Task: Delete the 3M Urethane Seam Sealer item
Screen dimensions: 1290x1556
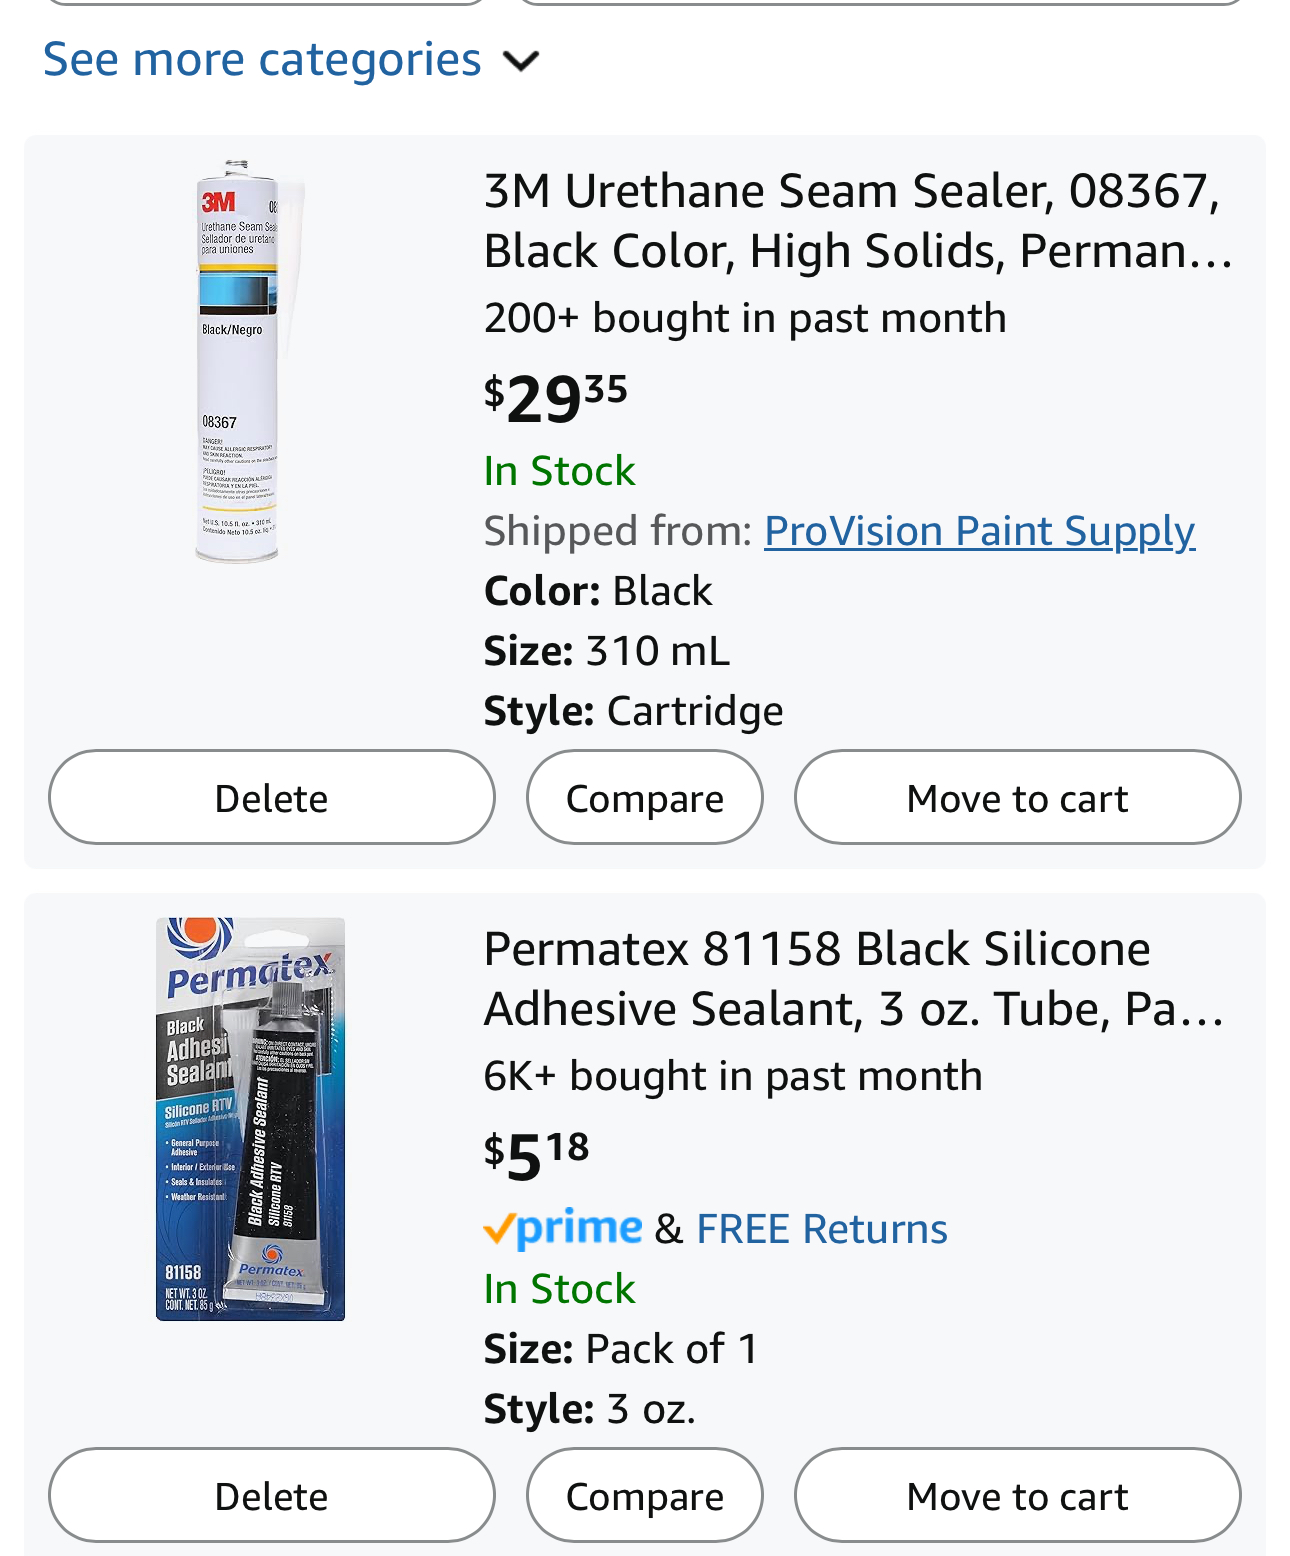Action: pos(272,797)
